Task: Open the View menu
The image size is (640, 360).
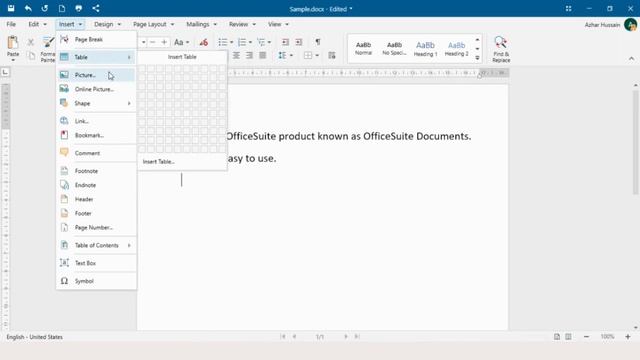Action: [278, 24]
